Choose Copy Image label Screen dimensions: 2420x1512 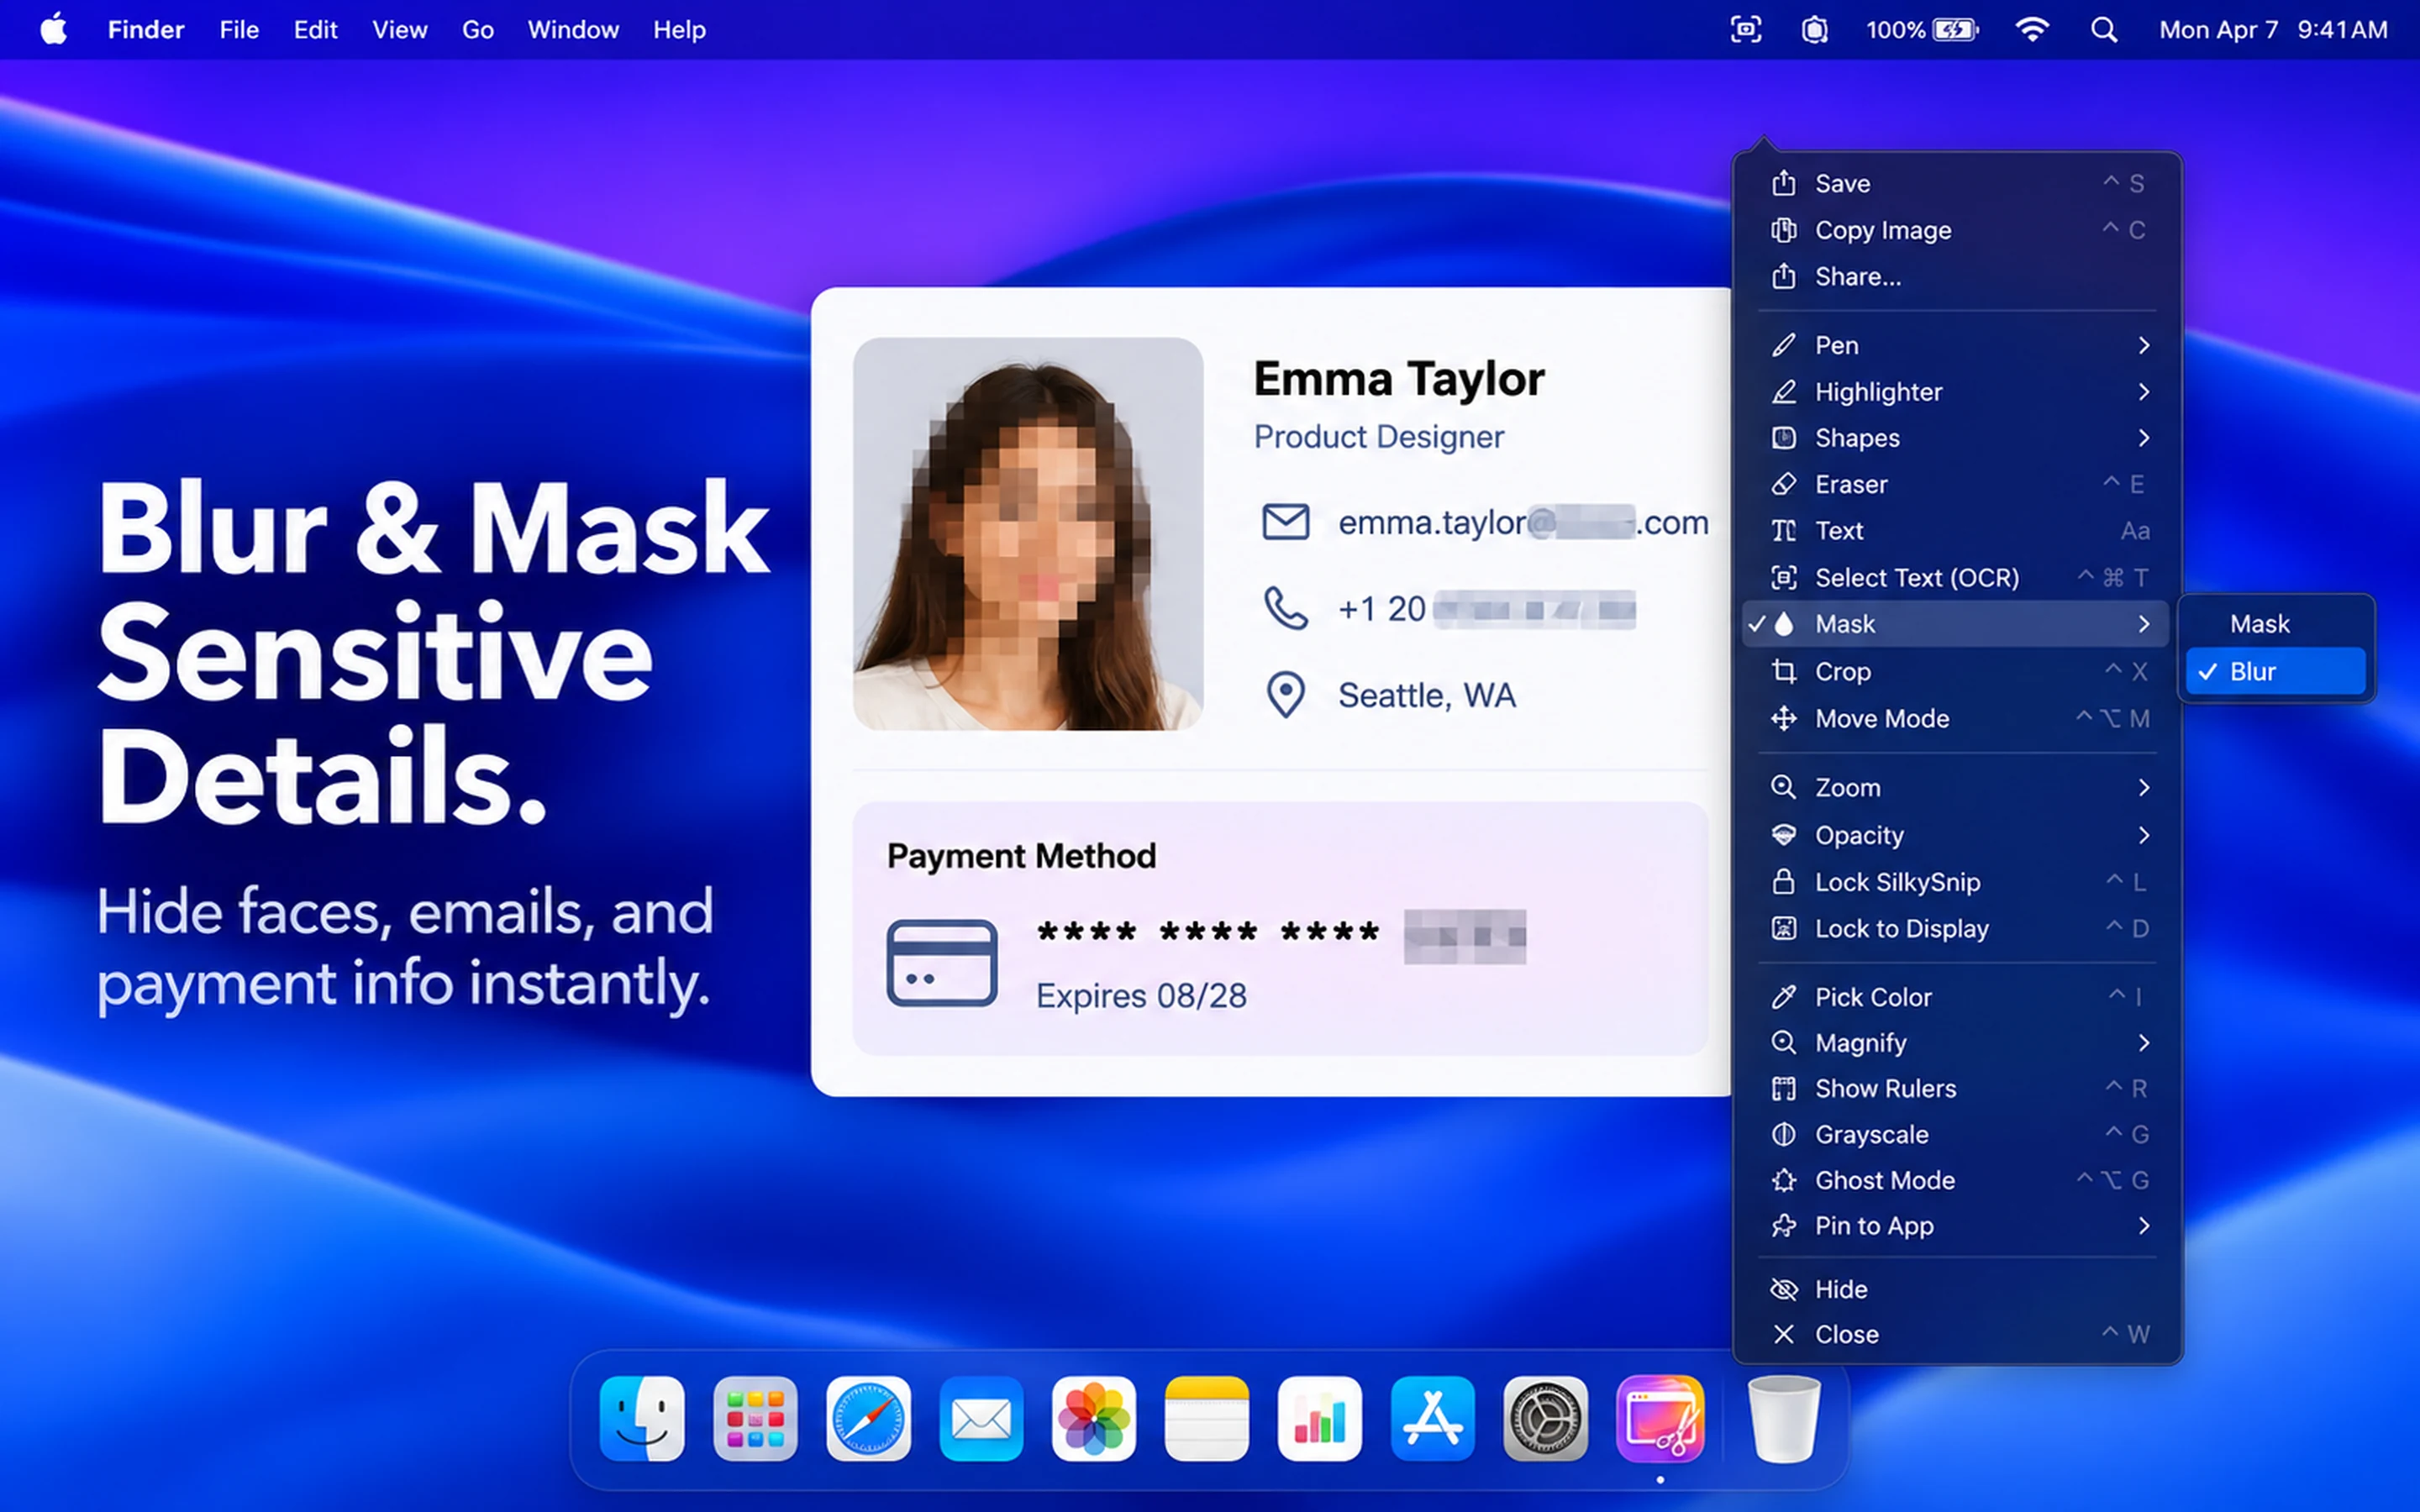coord(1883,230)
